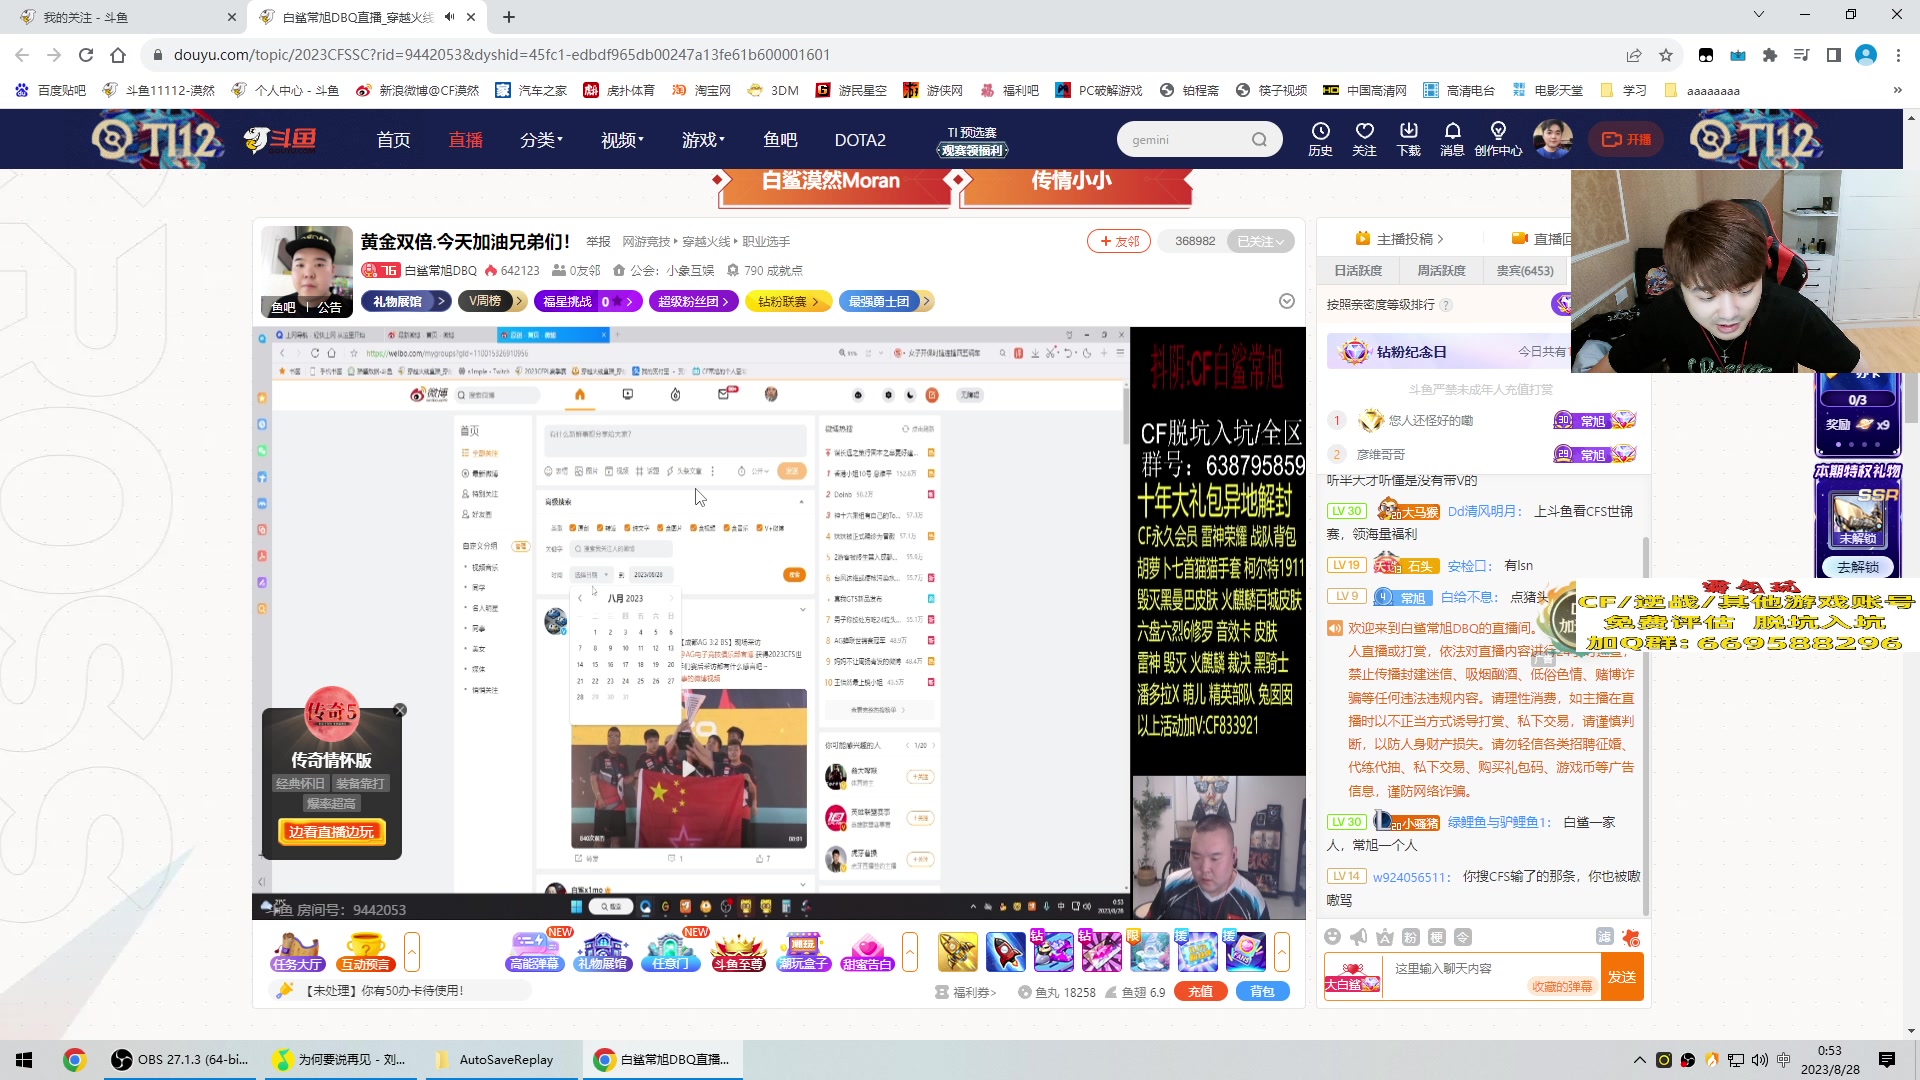The image size is (1920, 1080).
Task: Expand the 视频 dropdown in navigation
Action: [622, 140]
